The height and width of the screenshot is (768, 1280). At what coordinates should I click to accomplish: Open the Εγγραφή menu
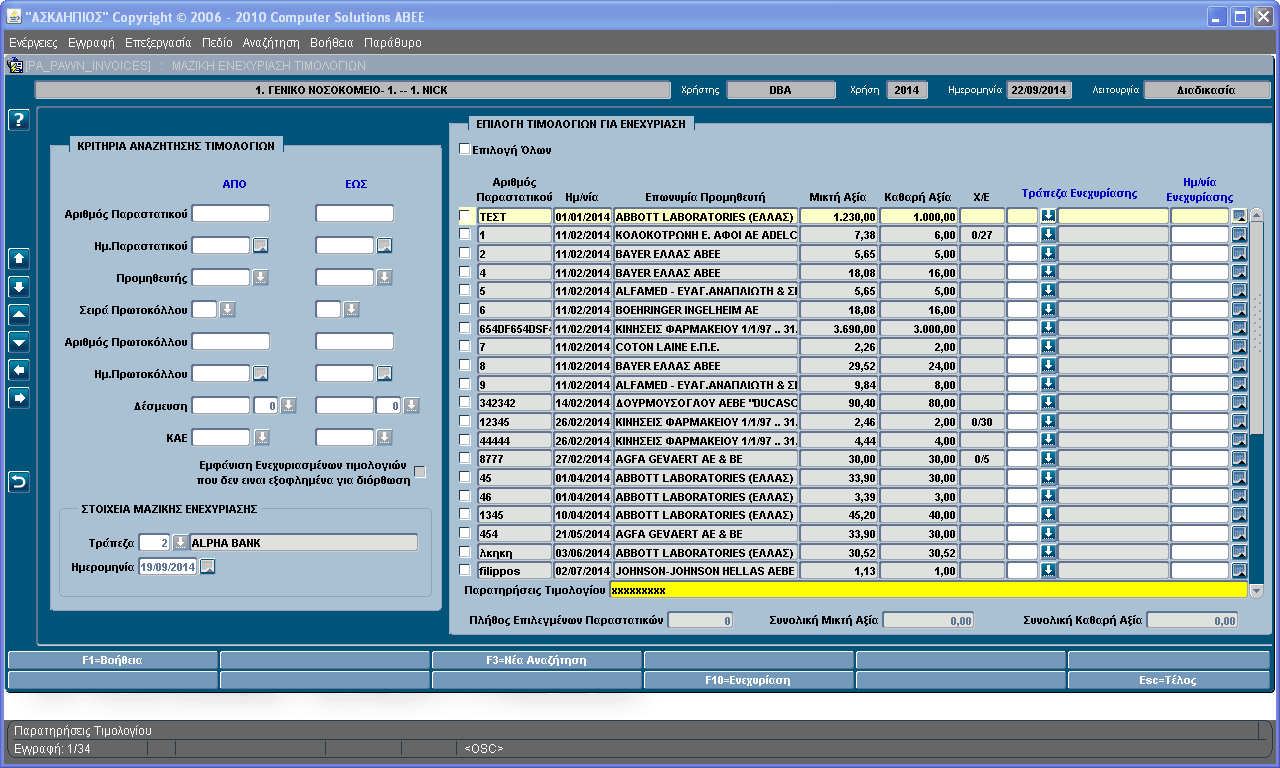(x=91, y=43)
